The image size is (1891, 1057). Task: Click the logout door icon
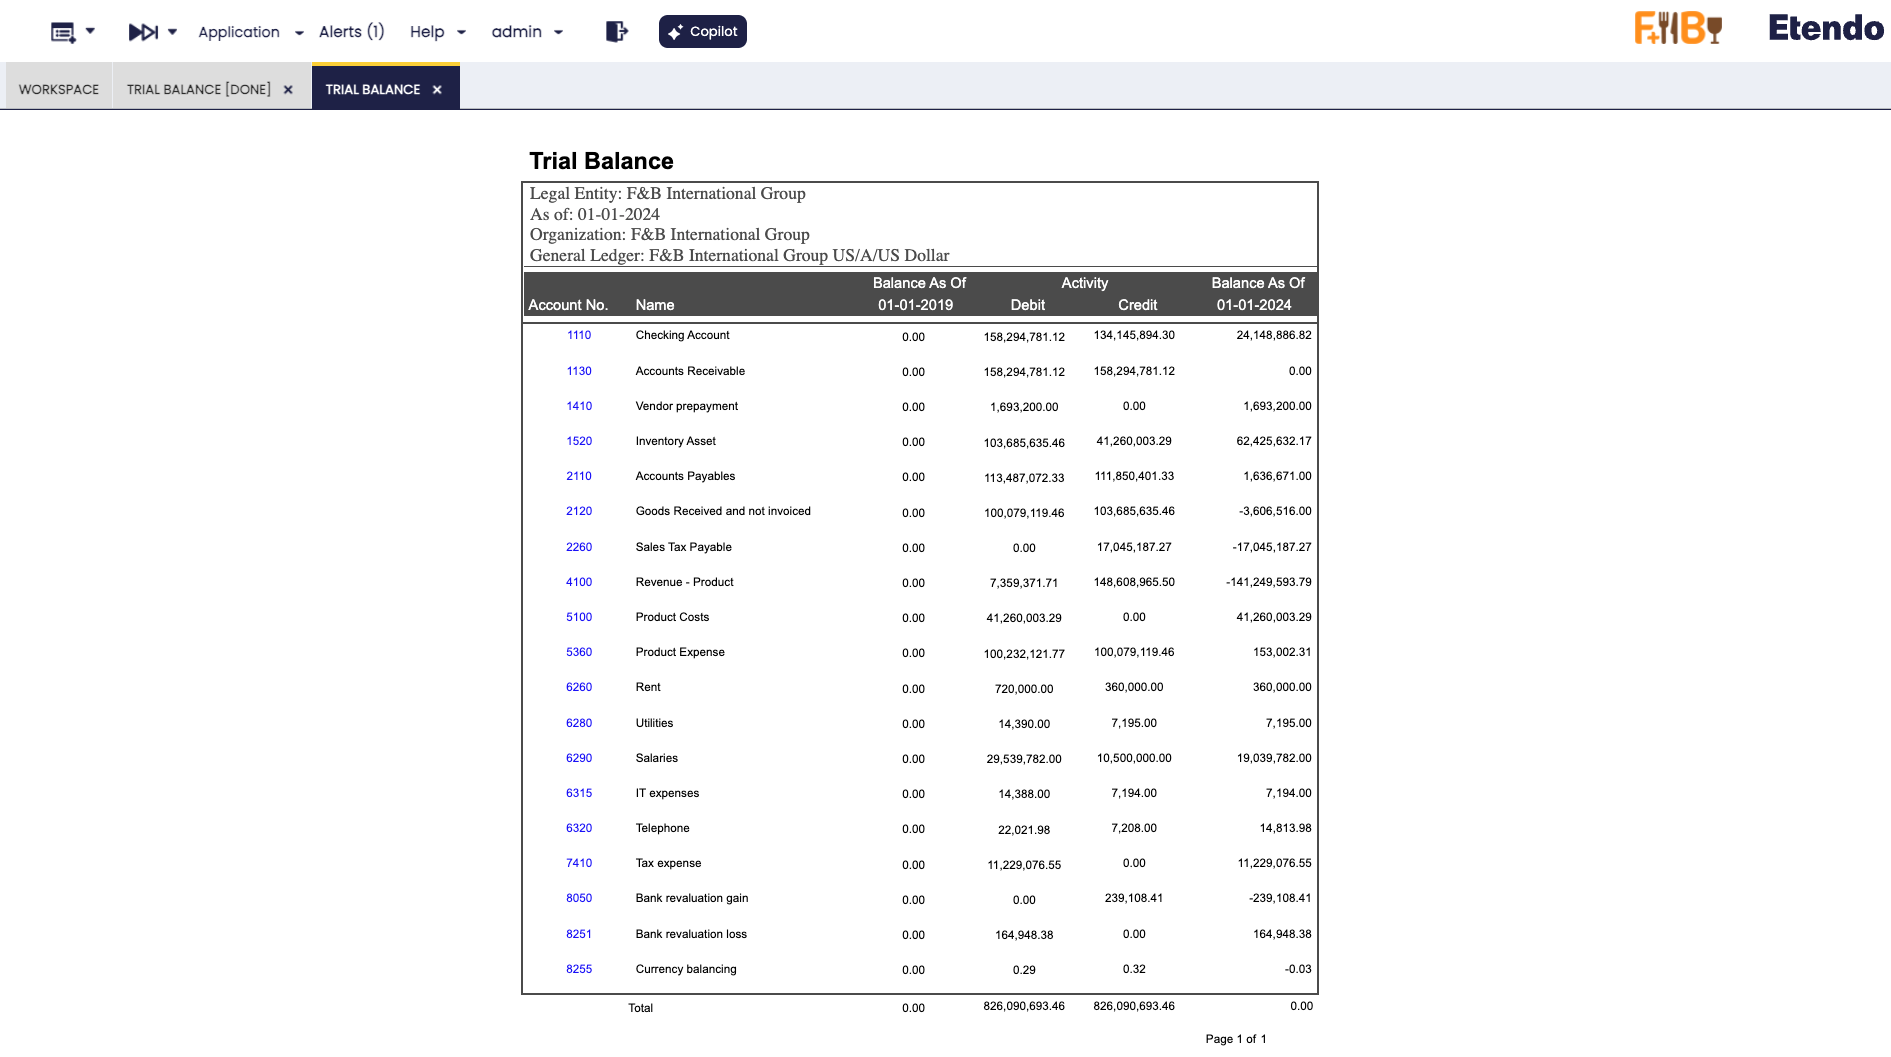pyautogui.click(x=616, y=32)
